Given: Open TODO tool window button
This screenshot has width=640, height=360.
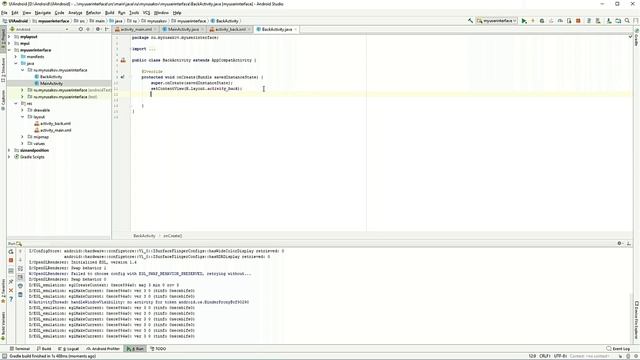Looking at the screenshot, I should (x=158, y=349).
